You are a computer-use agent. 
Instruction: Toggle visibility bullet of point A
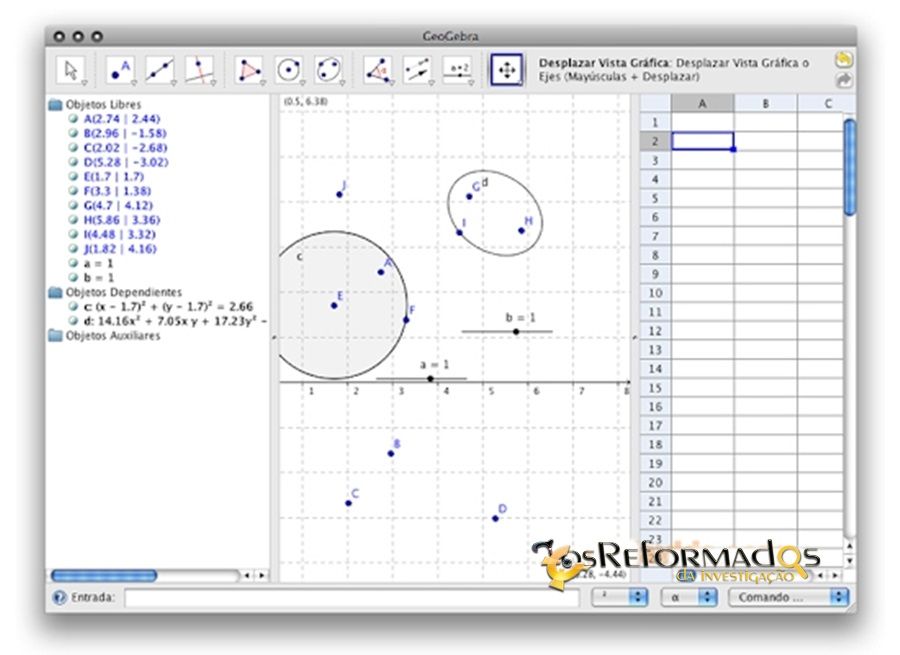click(73, 119)
